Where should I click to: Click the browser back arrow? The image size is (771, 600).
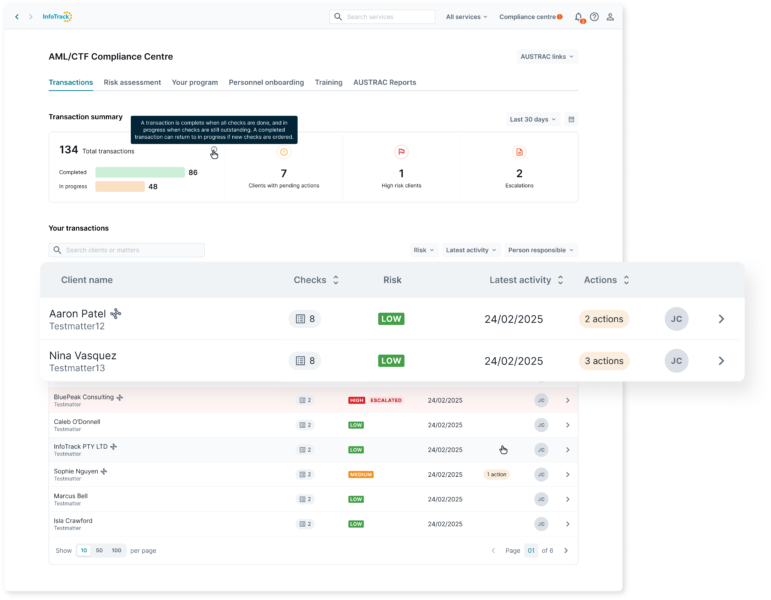pyautogui.click(x=17, y=17)
